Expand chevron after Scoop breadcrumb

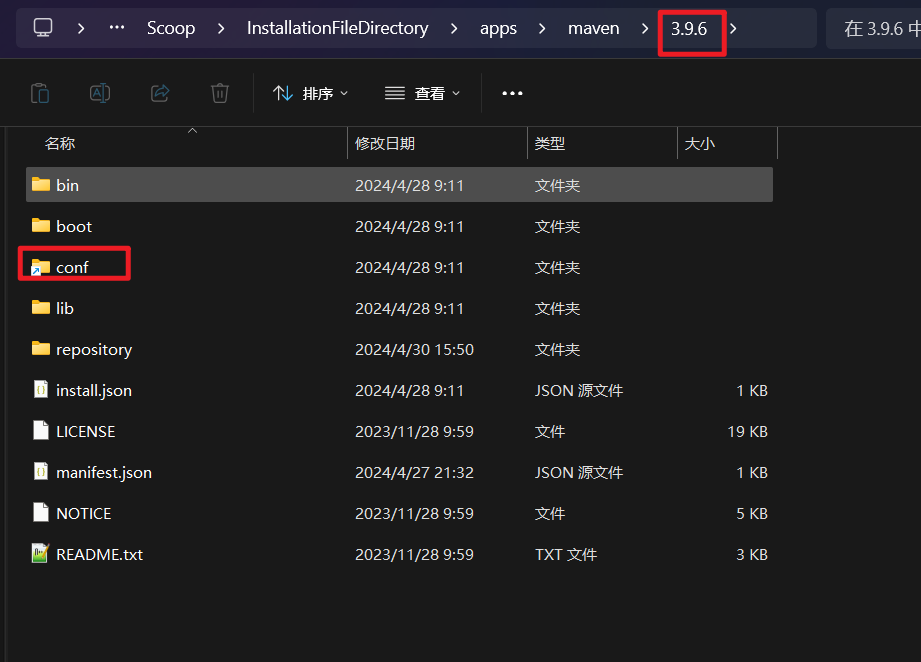[221, 28]
